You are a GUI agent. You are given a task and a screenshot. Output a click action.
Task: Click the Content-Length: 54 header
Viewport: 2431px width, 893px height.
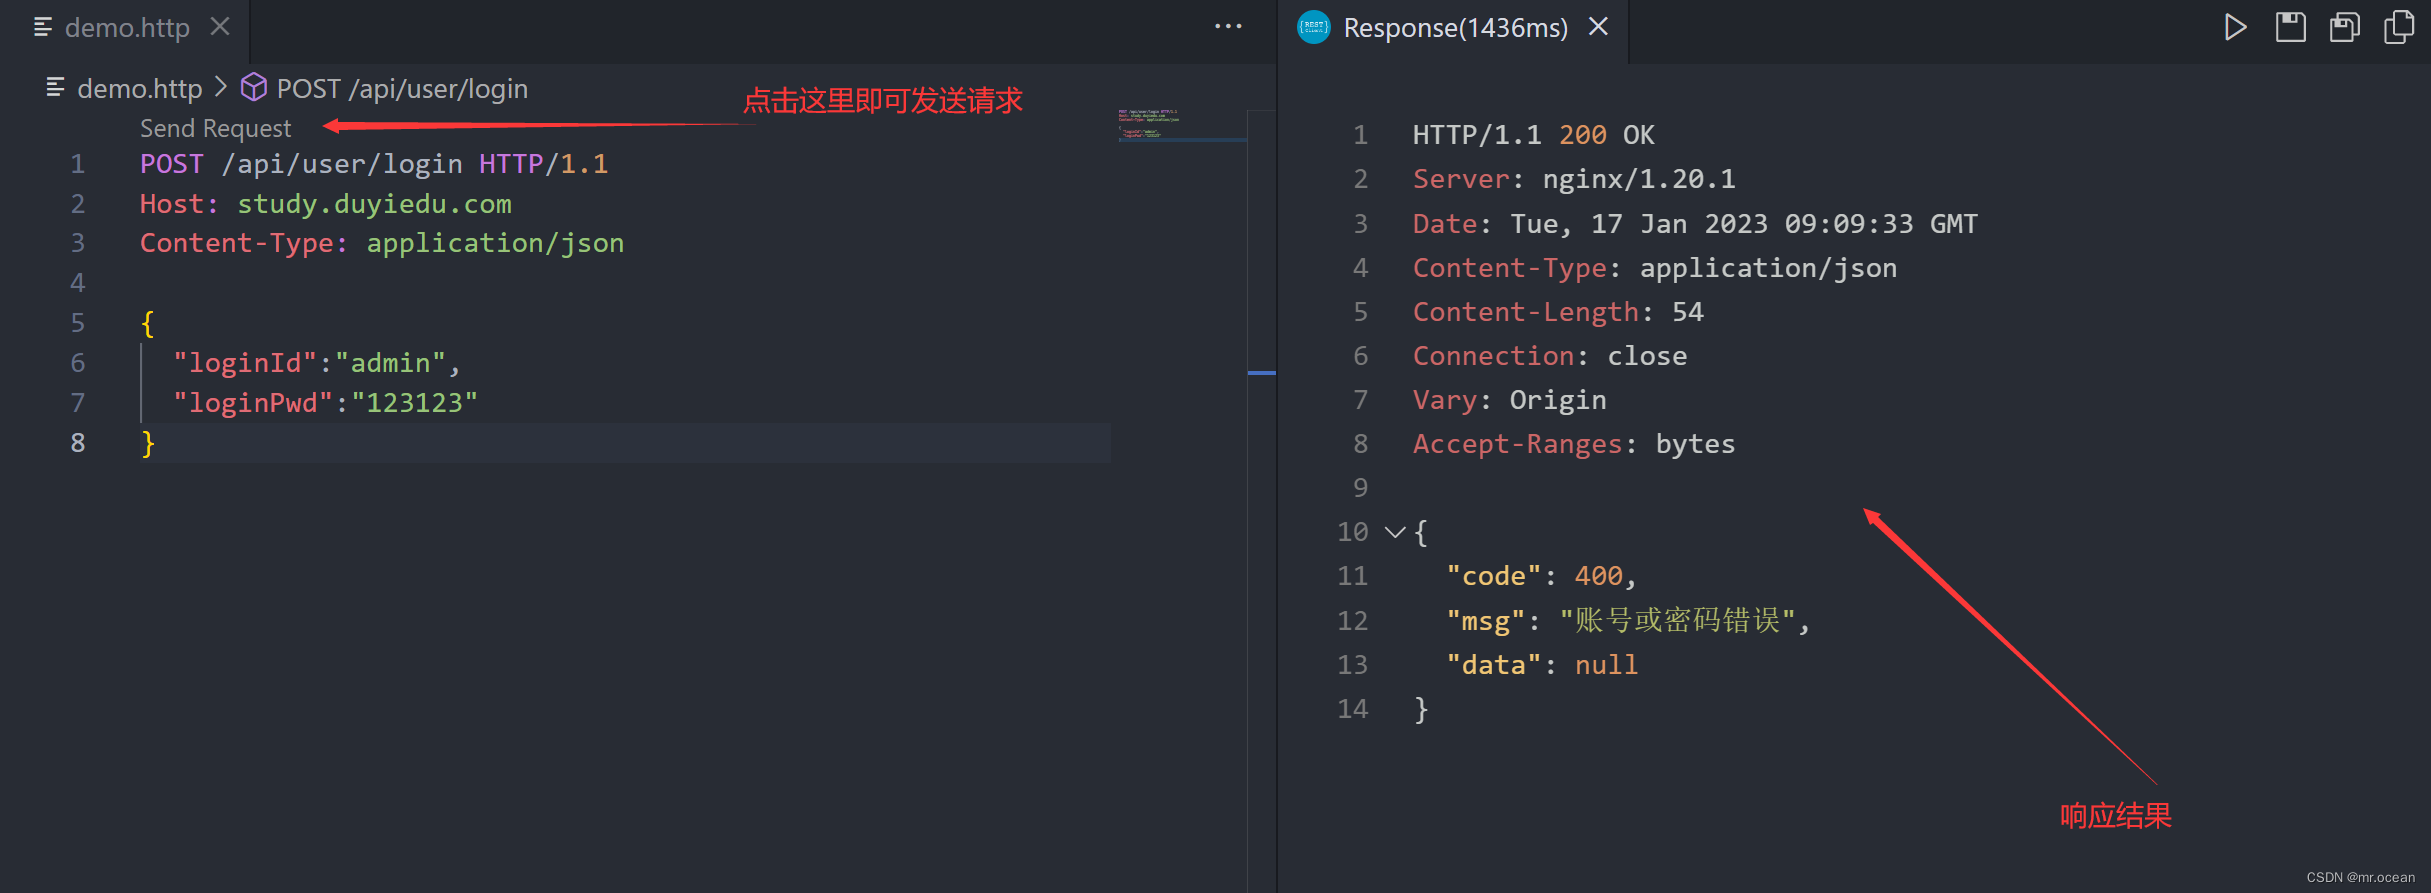coord(1558,312)
